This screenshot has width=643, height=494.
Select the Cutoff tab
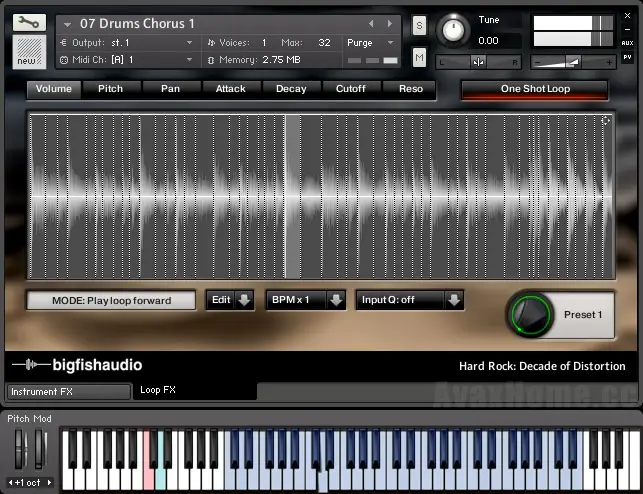(x=351, y=89)
